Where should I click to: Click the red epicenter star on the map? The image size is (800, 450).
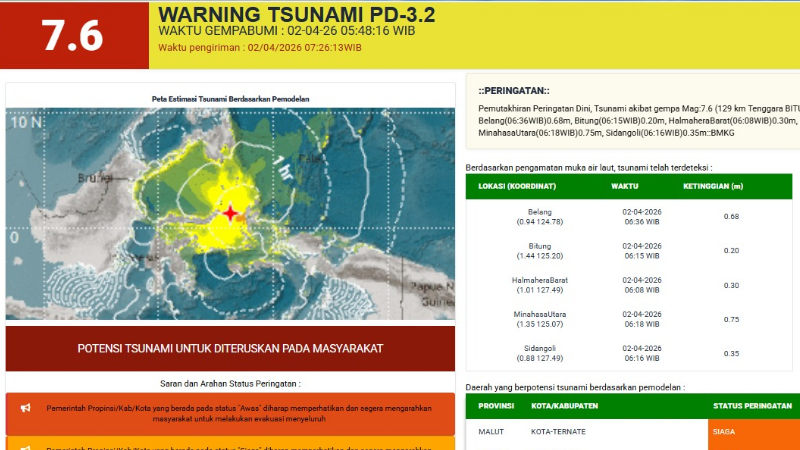[x=231, y=213]
